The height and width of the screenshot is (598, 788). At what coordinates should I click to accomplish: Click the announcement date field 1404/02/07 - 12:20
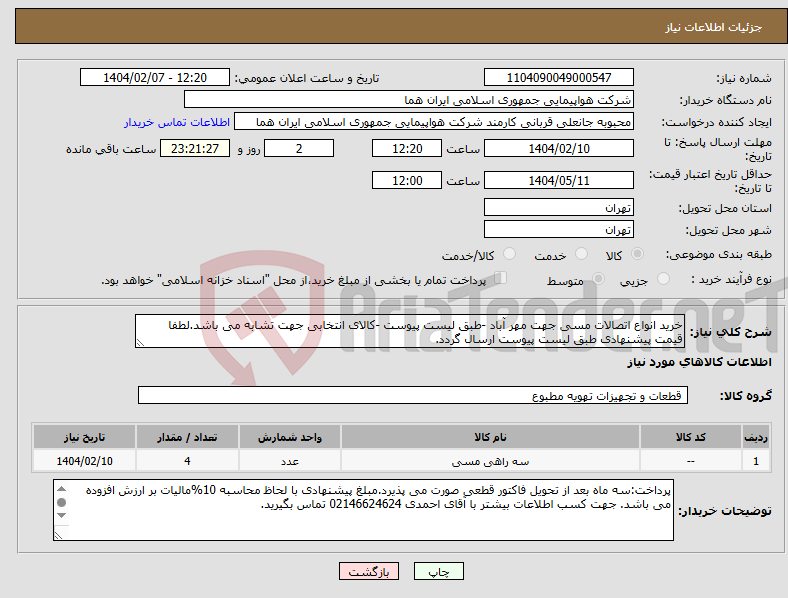155,77
